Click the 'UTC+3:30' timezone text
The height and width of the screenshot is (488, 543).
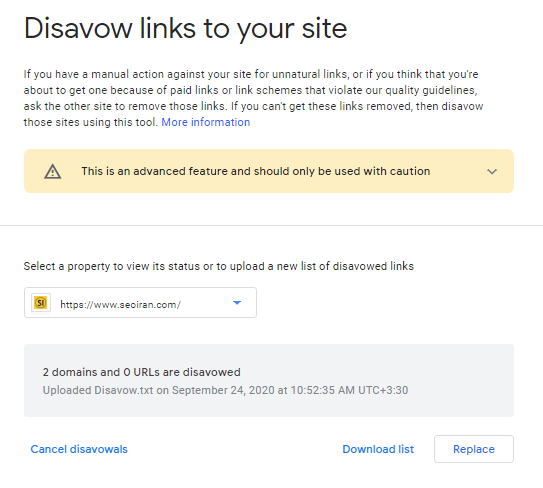coord(383,390)
